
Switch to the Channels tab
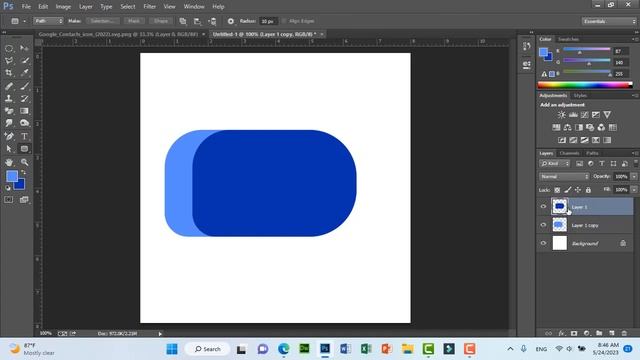569,153
